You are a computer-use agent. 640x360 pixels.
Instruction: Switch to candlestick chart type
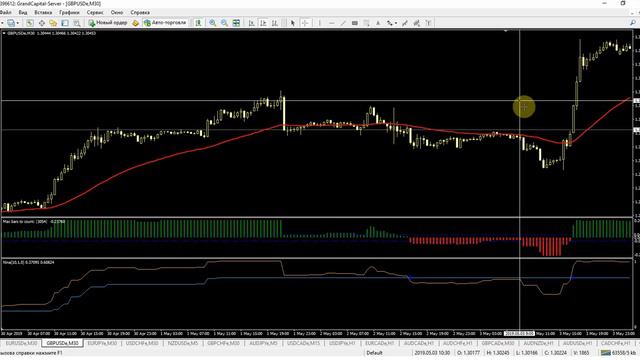(x=263, y=23)
